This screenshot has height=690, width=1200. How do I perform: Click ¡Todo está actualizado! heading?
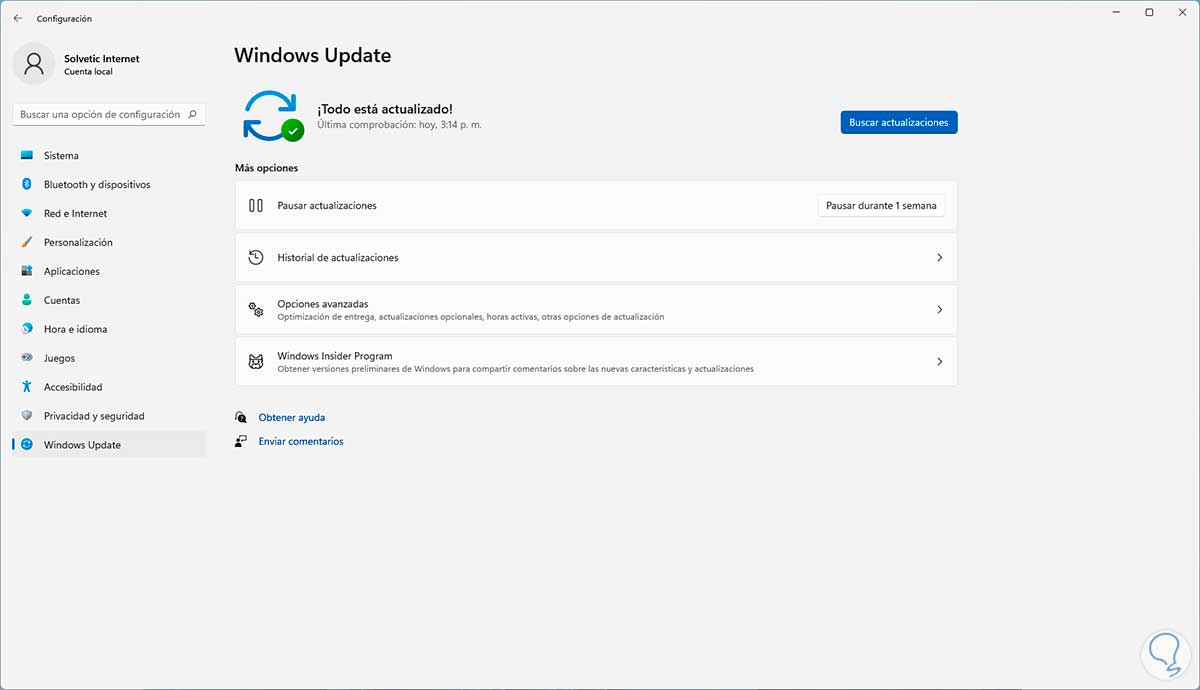pyautogui.click(x=385, y=108)
